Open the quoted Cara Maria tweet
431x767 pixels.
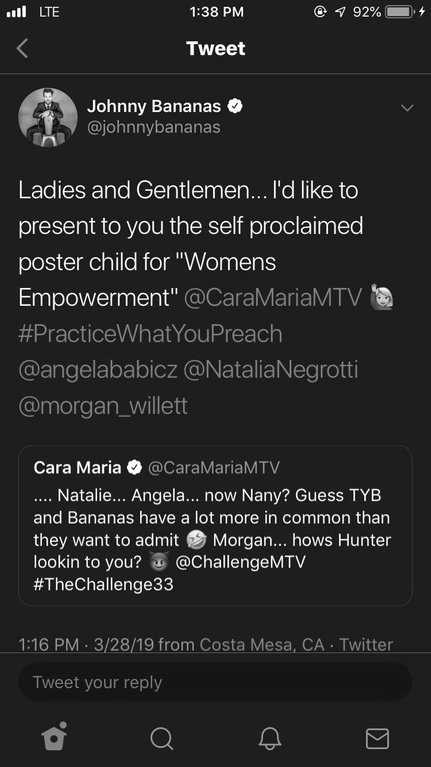[x=215, y=525]
